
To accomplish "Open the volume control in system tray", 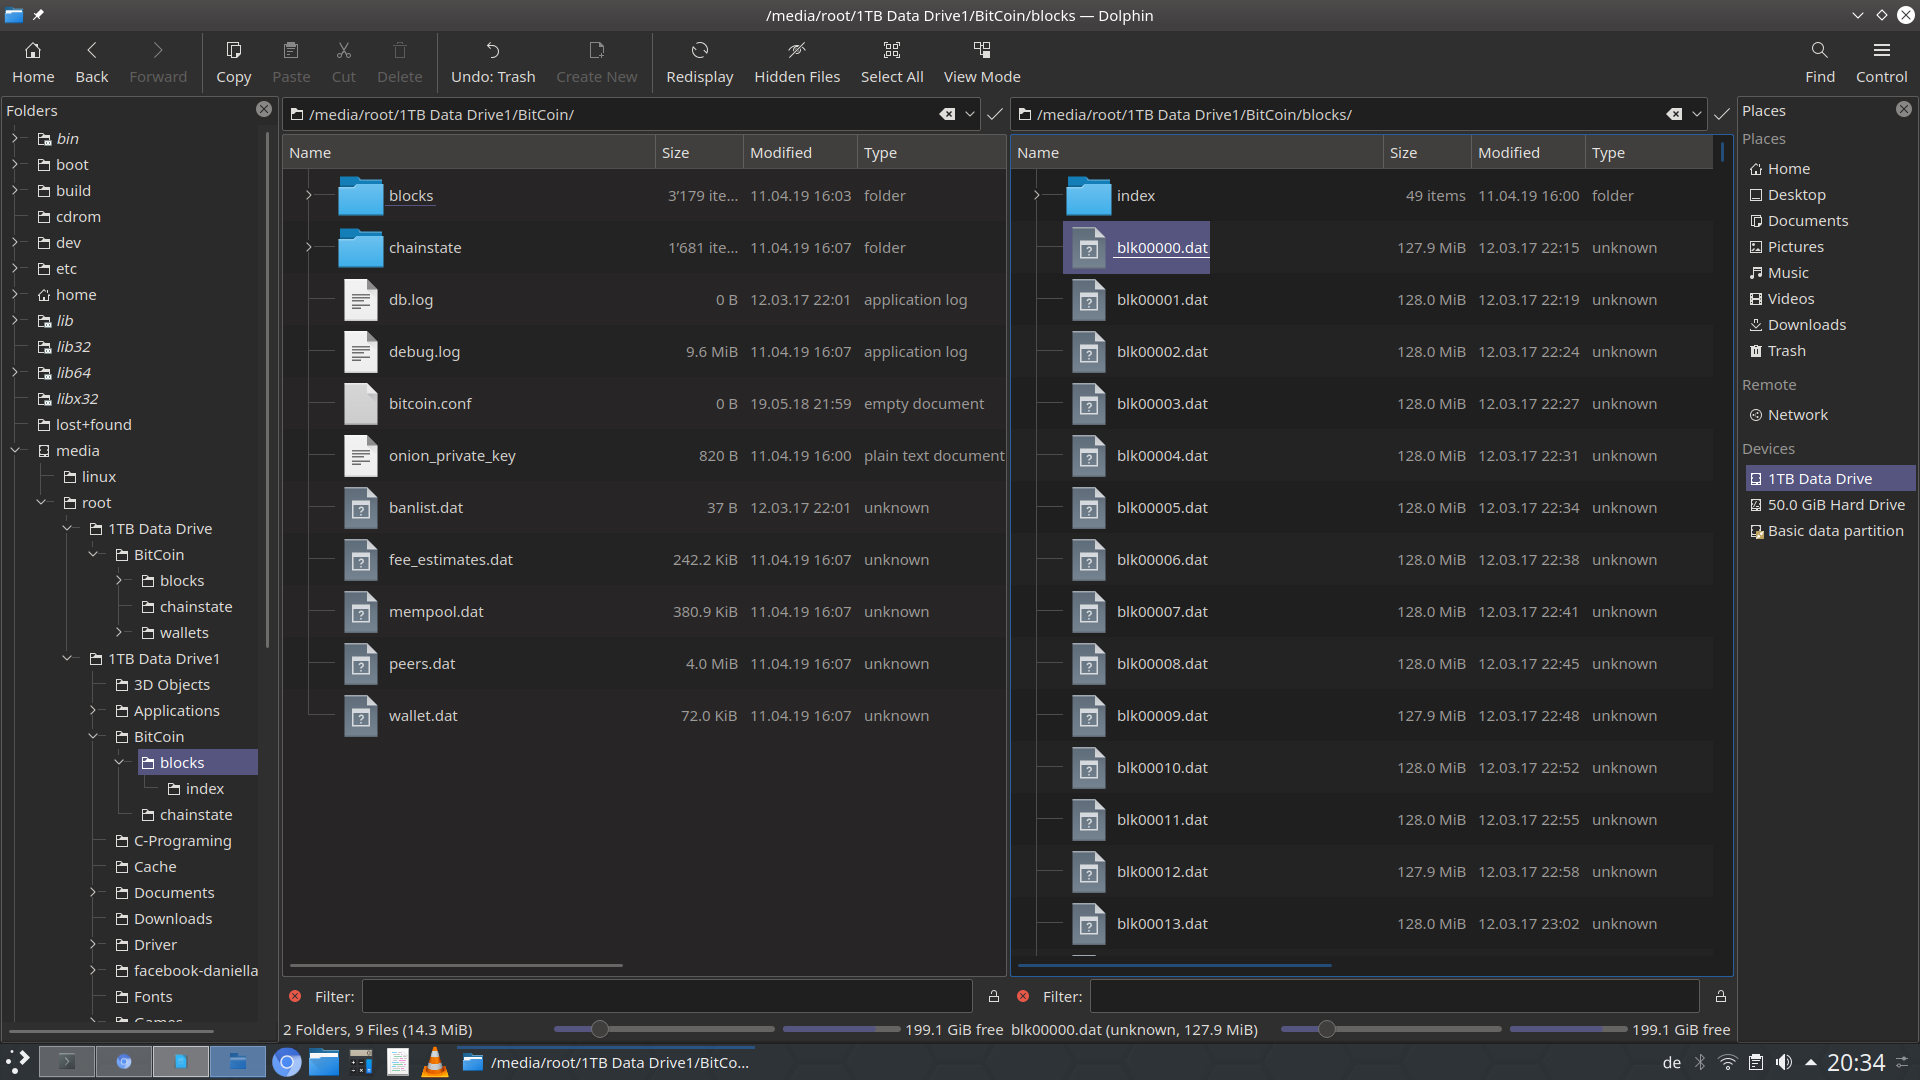I will [1783, 1062].
